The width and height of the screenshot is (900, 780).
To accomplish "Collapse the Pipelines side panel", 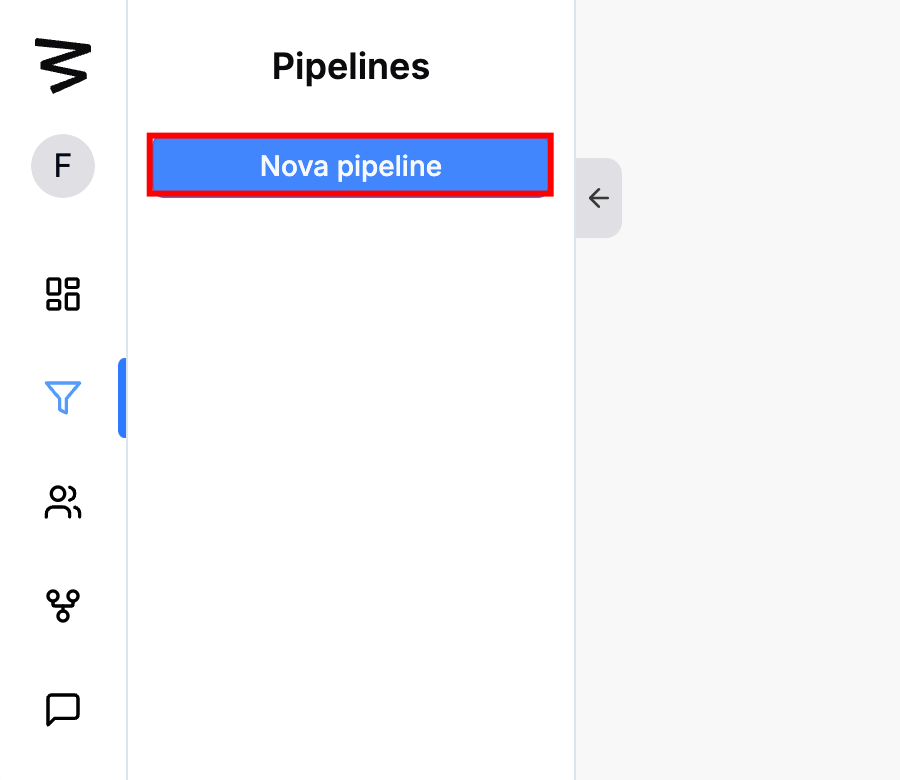I will point(598,198).
